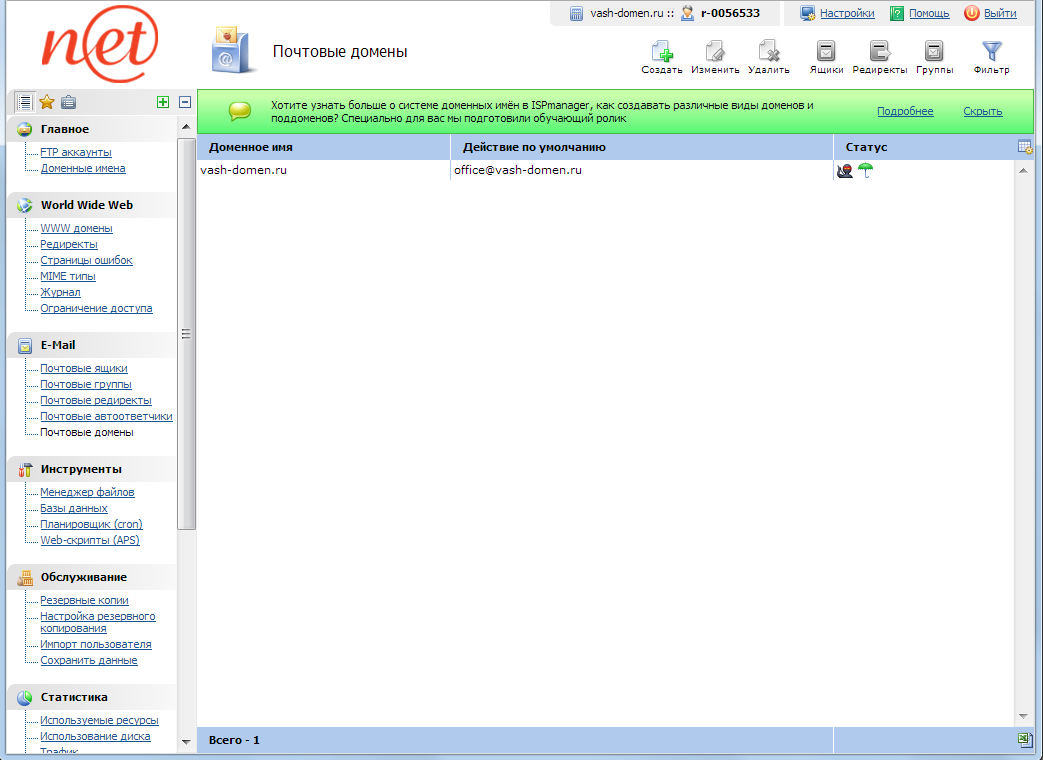
Task: Open the table column settings icon
Action: pos(1024,147)
